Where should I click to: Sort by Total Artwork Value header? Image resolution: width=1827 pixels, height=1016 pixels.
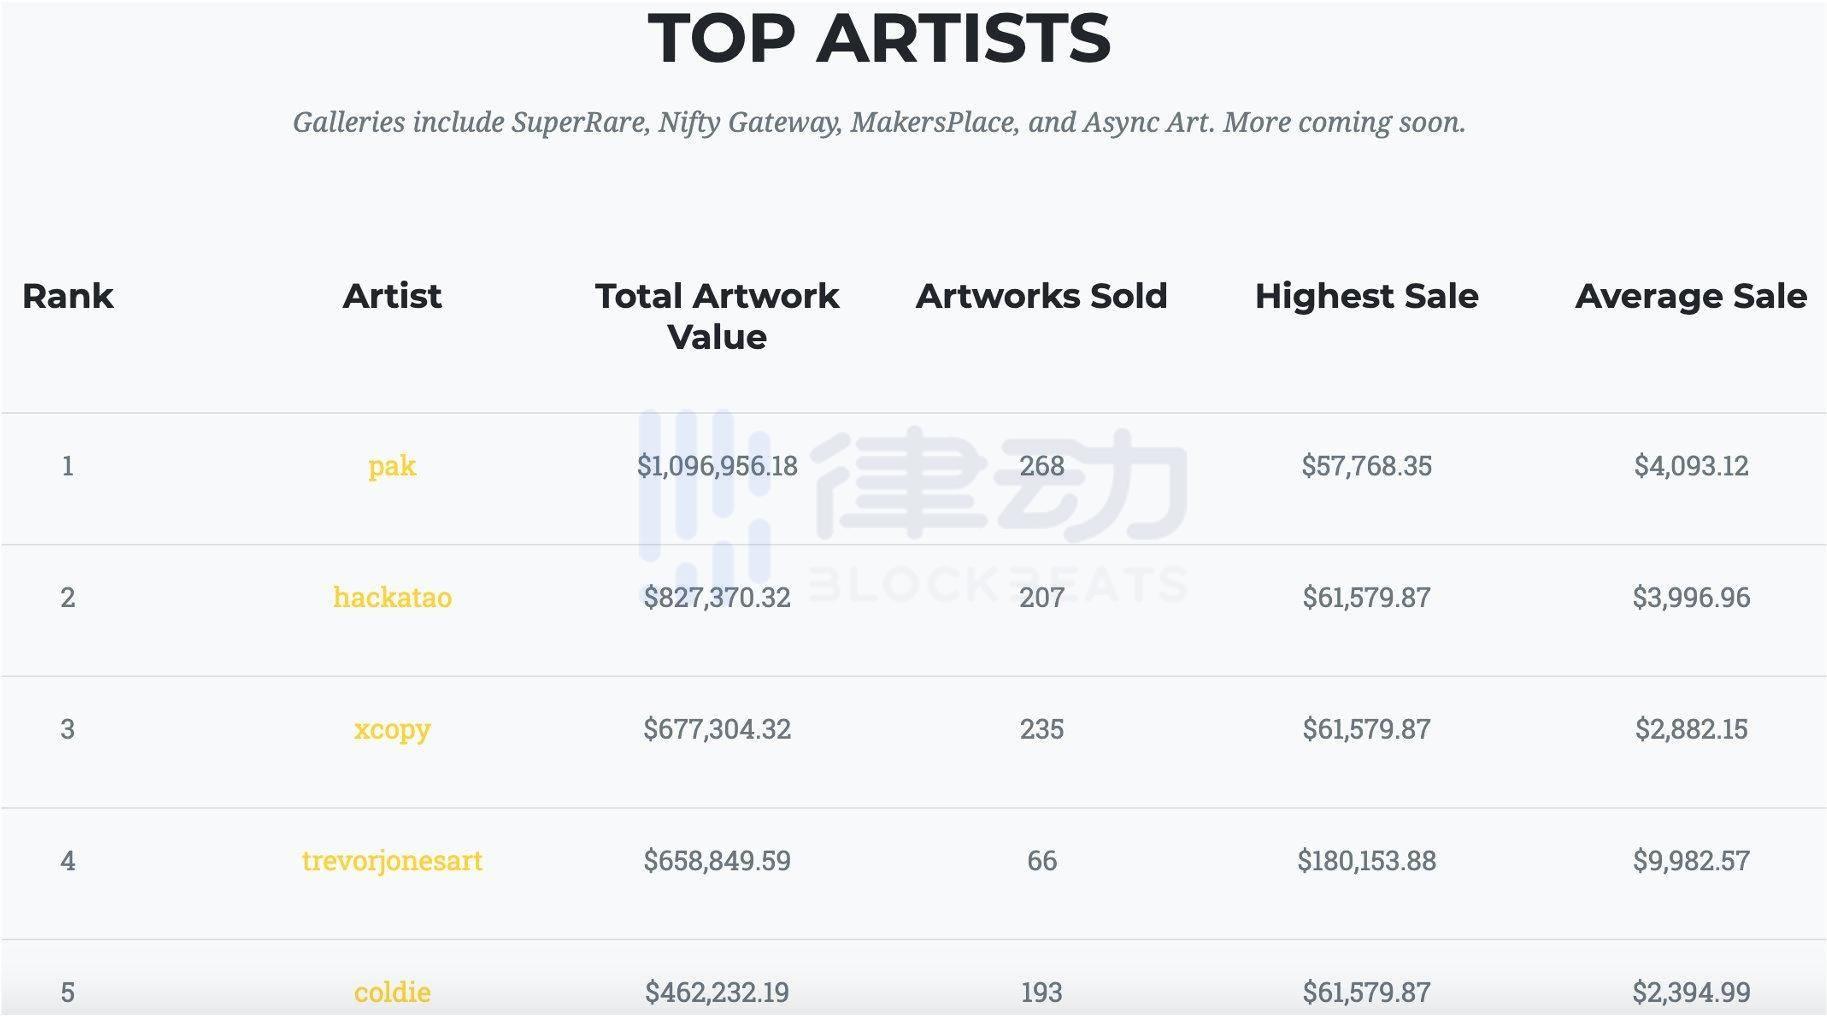click(x=716, y=315)
